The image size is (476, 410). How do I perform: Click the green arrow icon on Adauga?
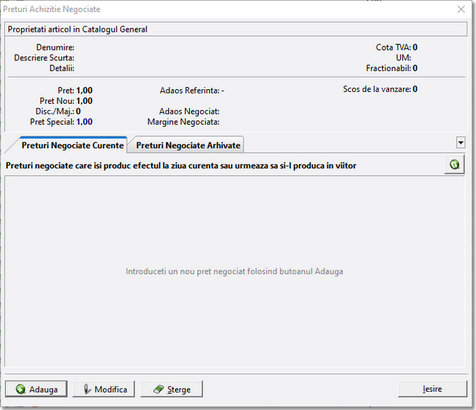pyautogui.click(x=21, y=389)
